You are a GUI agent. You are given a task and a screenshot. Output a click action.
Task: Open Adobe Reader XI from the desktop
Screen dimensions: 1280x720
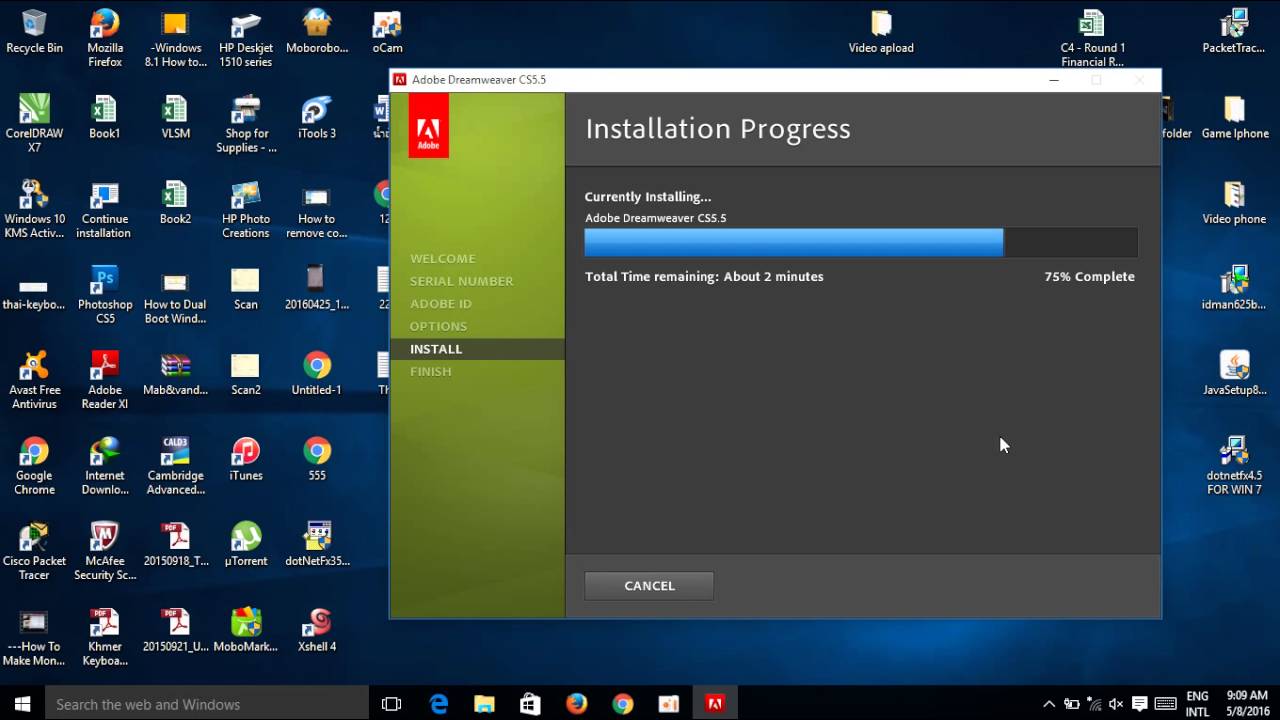click(104, 365)
